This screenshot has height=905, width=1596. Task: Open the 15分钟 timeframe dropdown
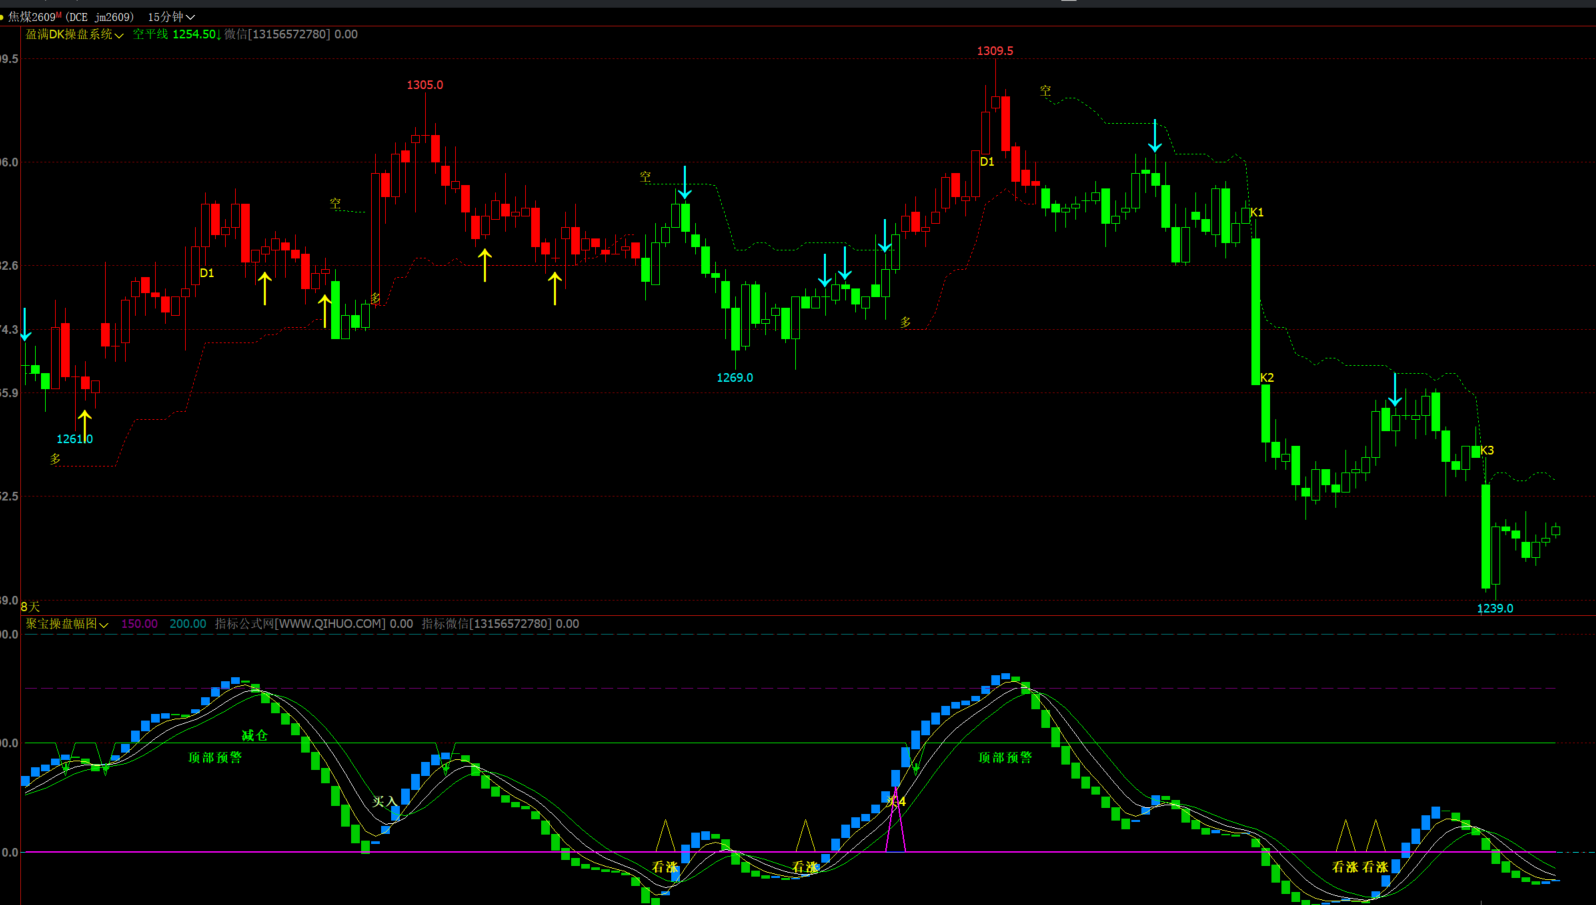coord(171,17)
